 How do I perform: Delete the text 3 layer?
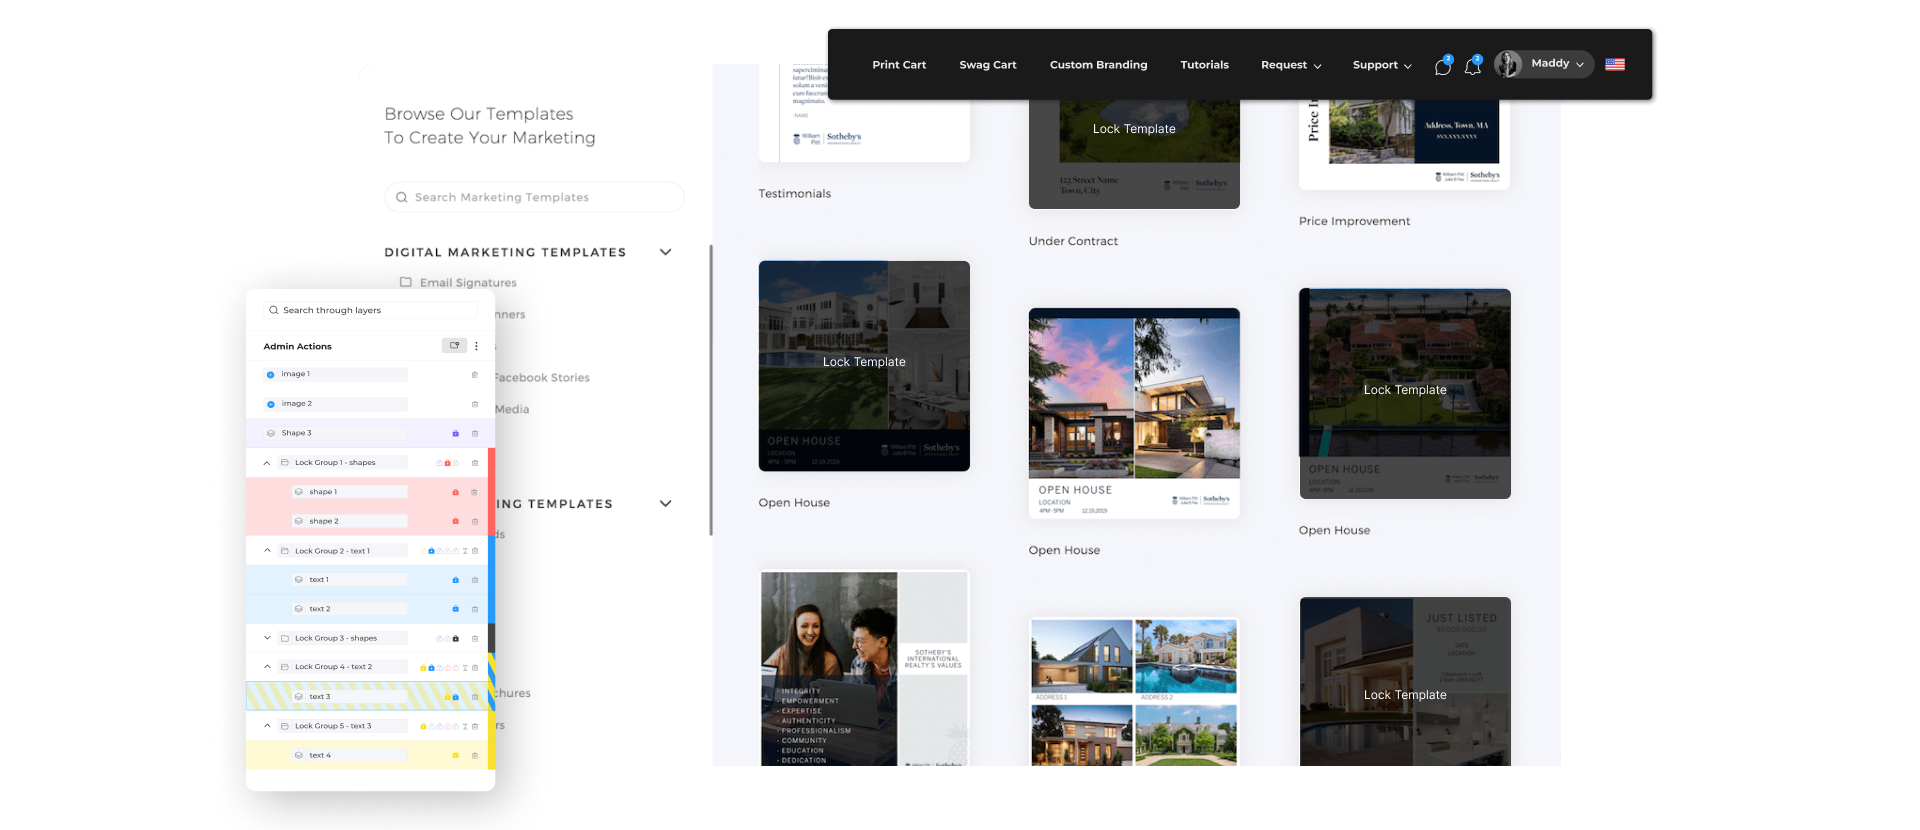click(x=475, y=697)
